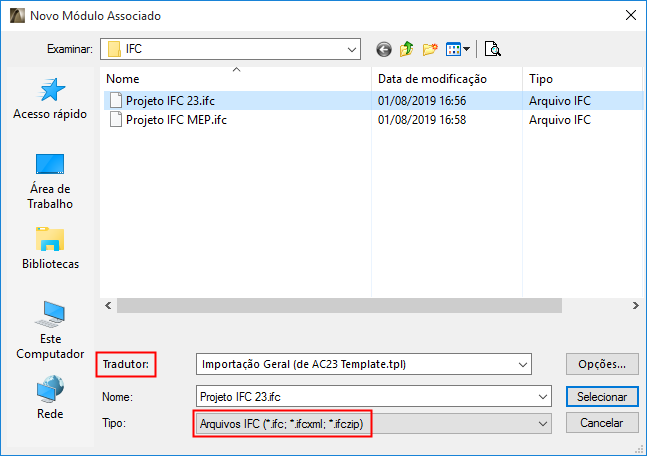
Task: Open the view menu icon
Action: (458, 48)
